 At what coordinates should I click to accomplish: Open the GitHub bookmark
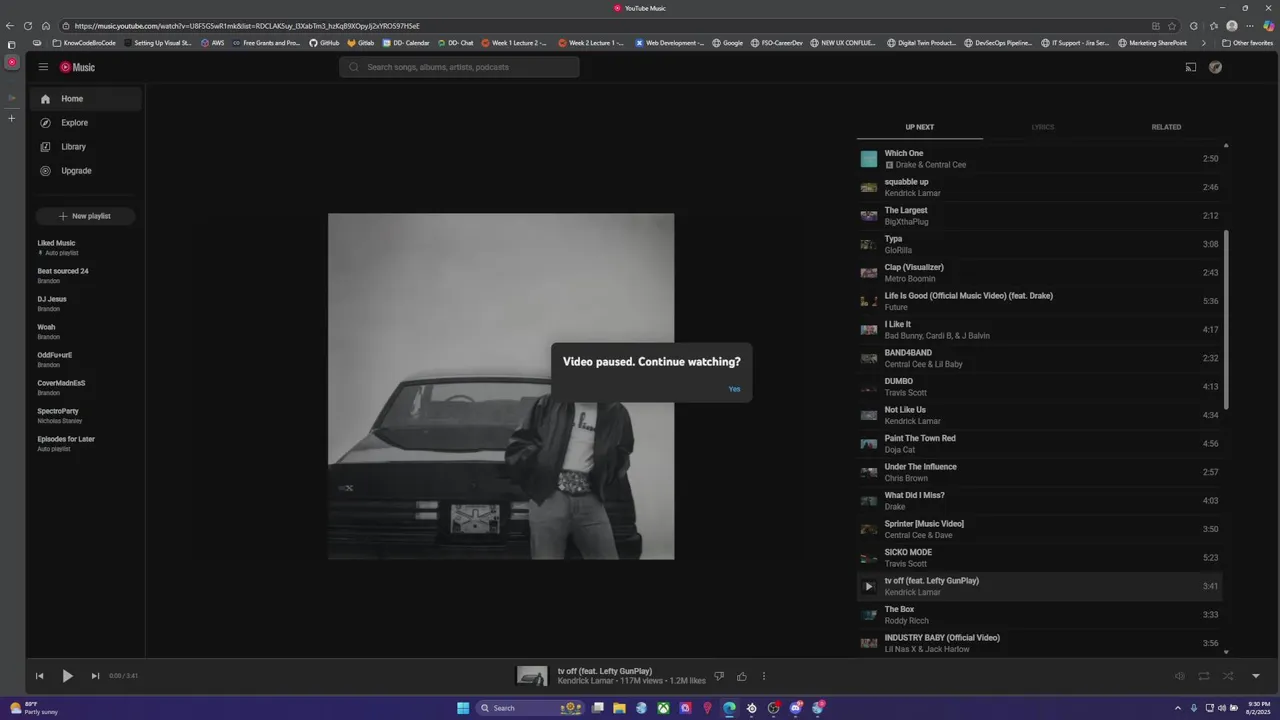click(x=324, y=43)
